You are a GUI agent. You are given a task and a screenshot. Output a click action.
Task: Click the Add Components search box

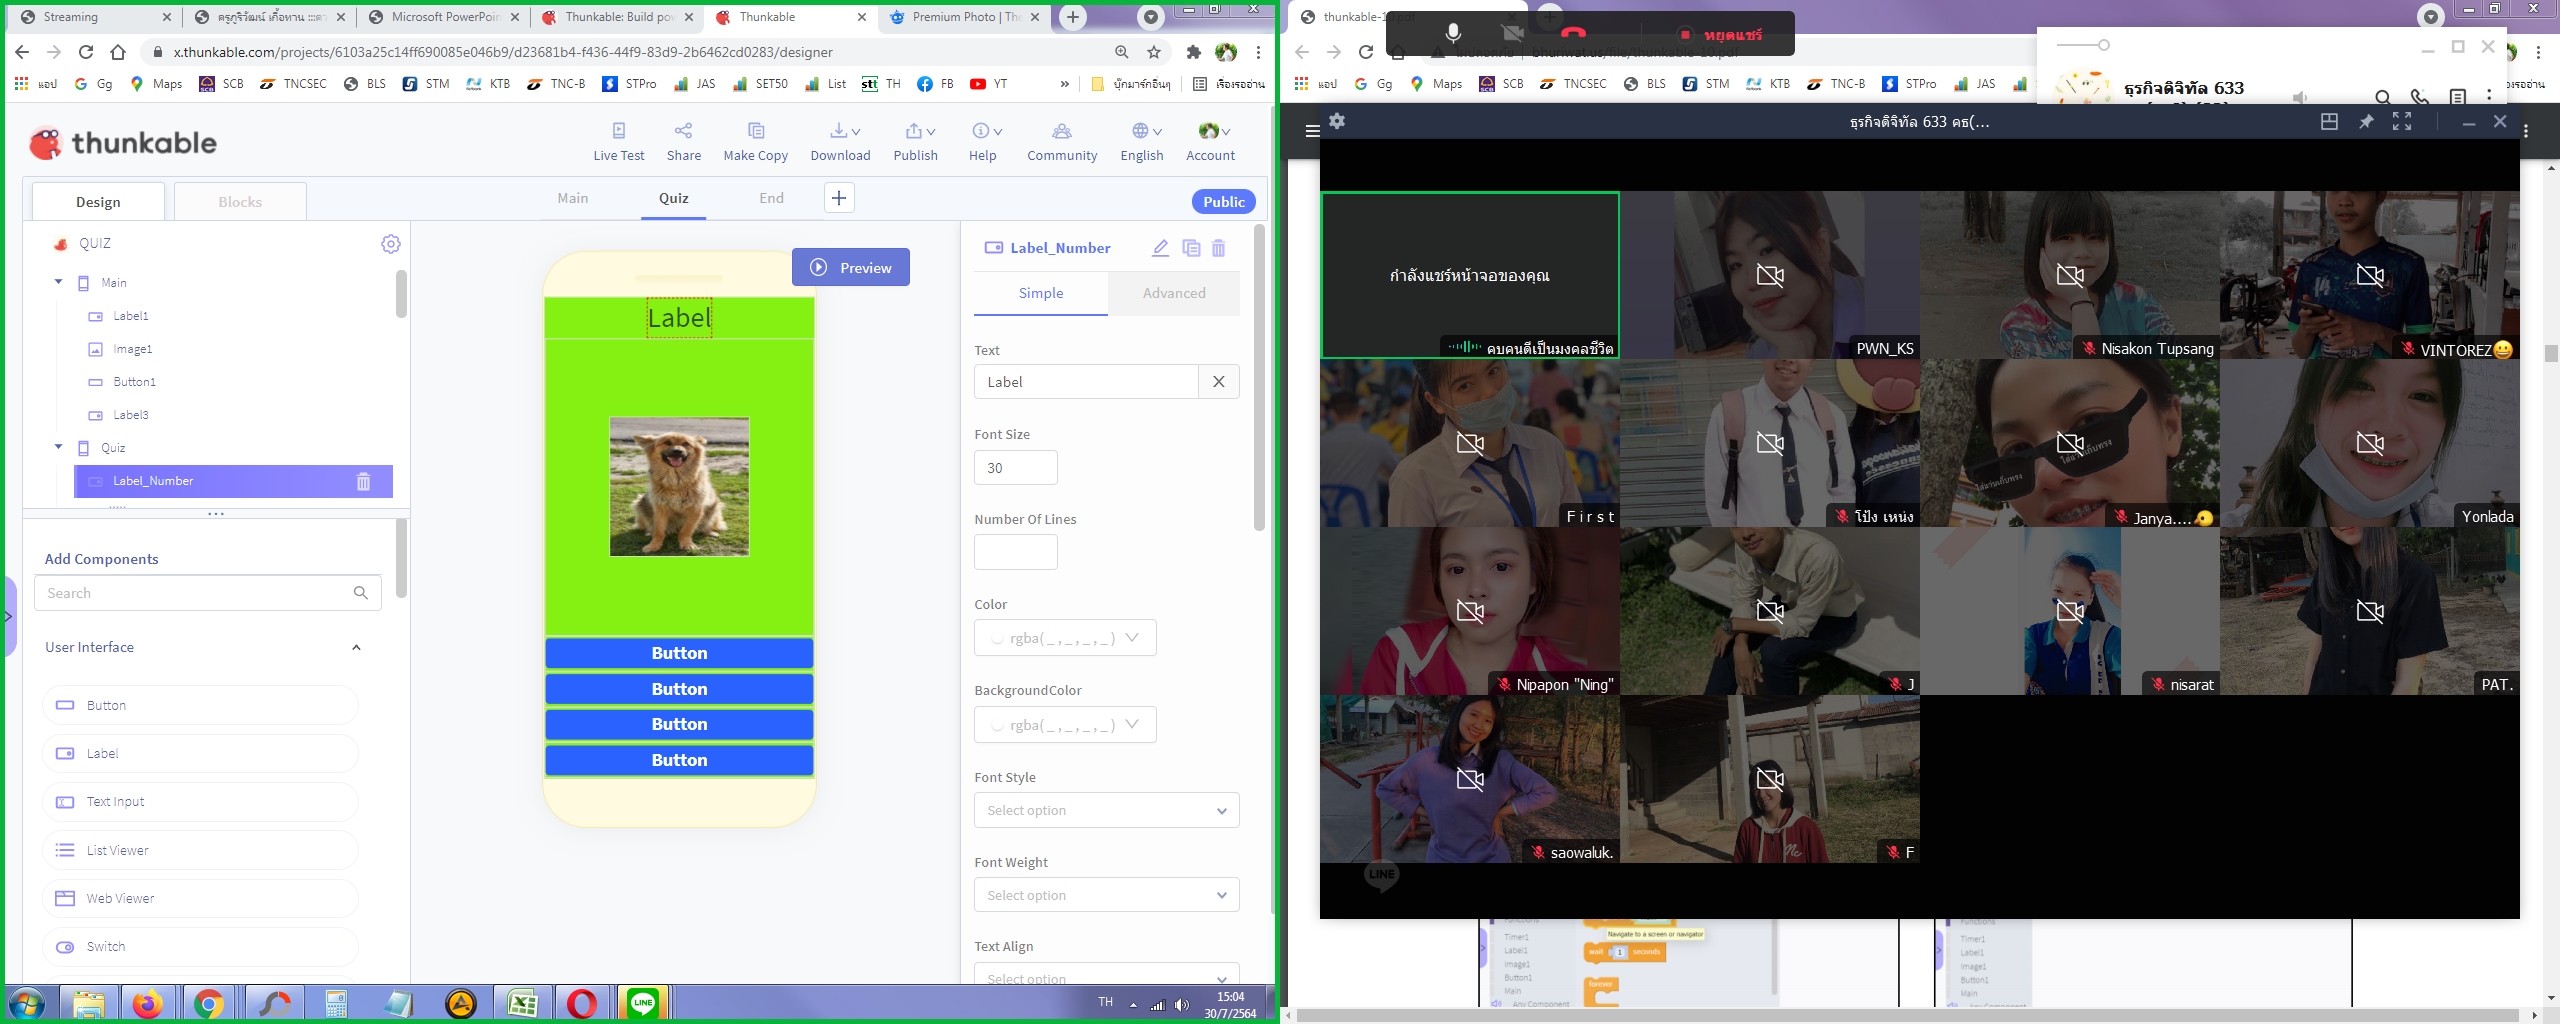[207, 593]
